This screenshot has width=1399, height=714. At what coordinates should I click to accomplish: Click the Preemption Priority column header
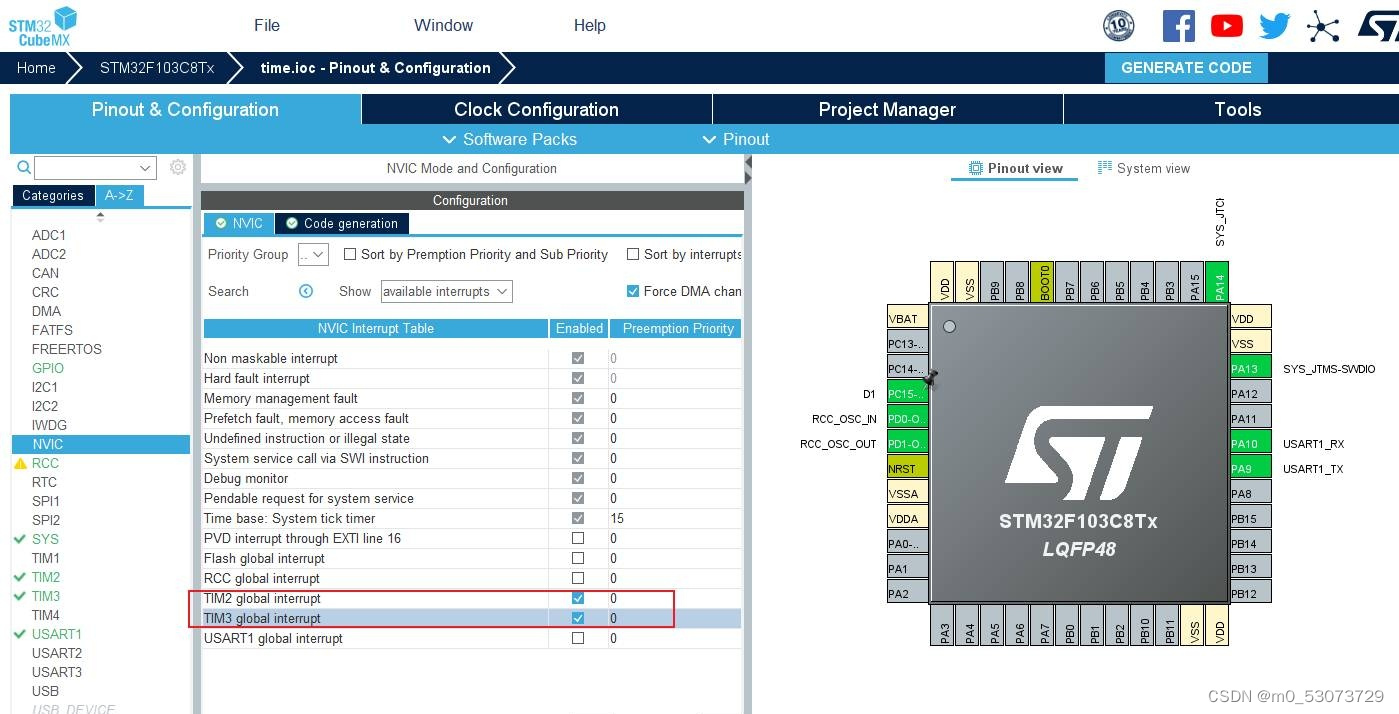pos(677,328)
